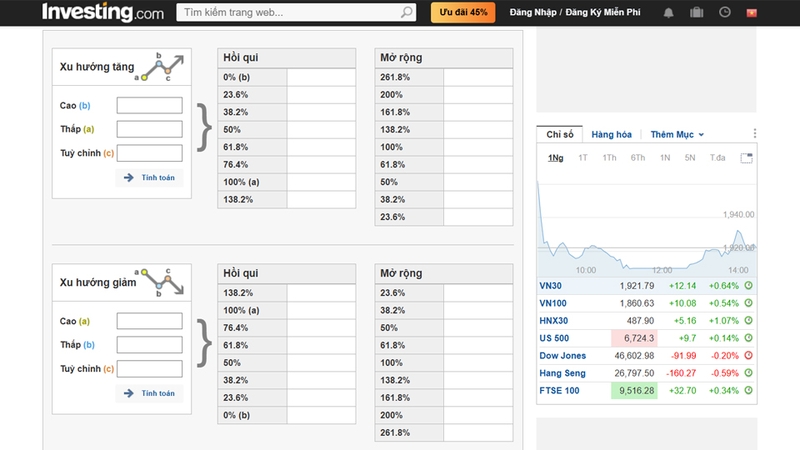Click the Cao (a) input in downtrend

pos(149,321)
